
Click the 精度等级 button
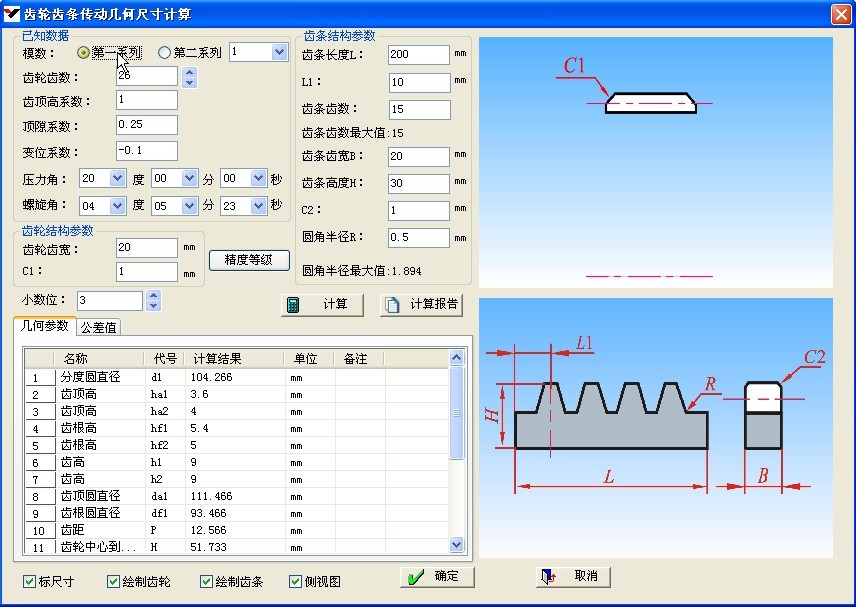249,260
